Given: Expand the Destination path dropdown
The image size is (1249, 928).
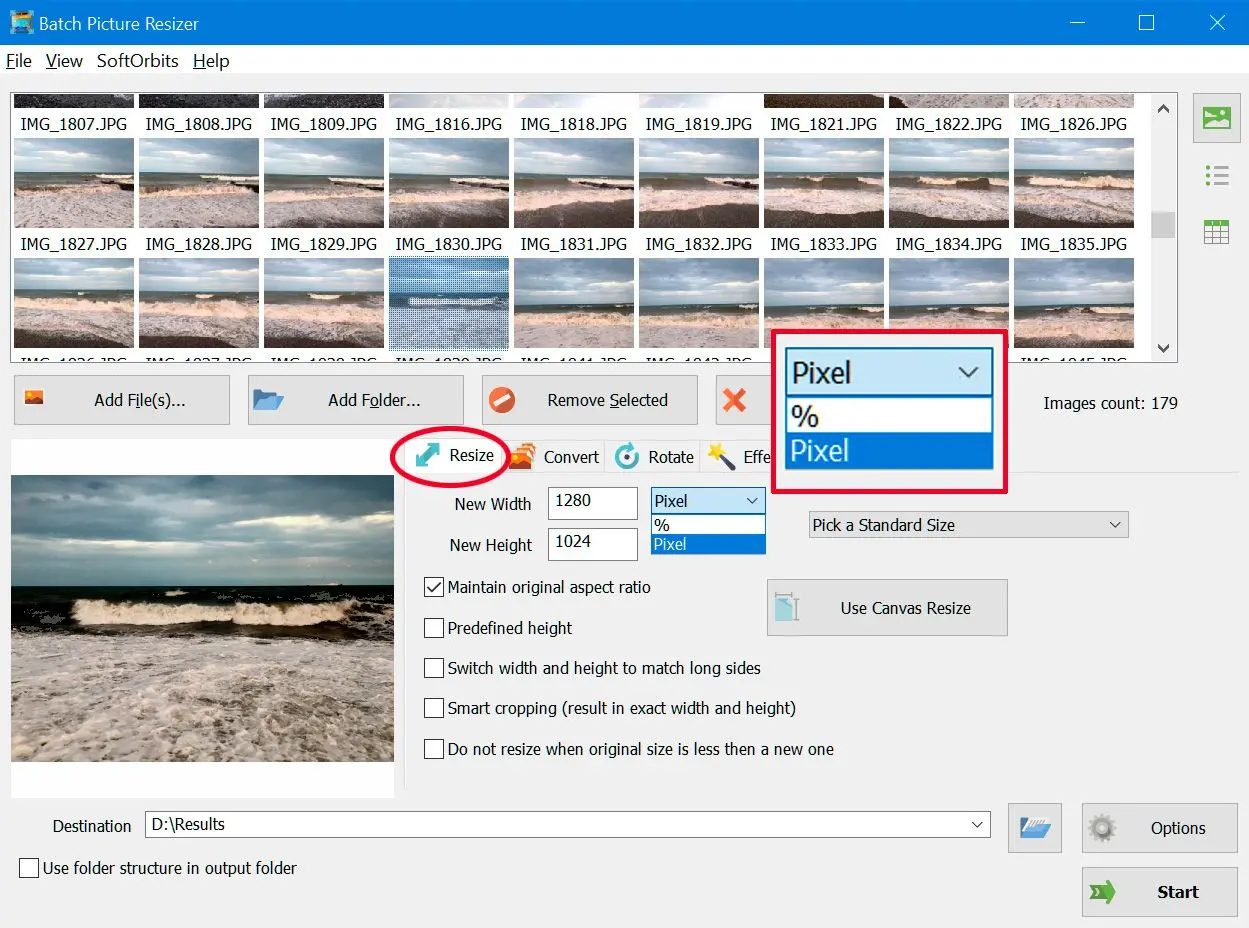Looking at the screenshot, I should pyautogui.click(x=977, y=825).
